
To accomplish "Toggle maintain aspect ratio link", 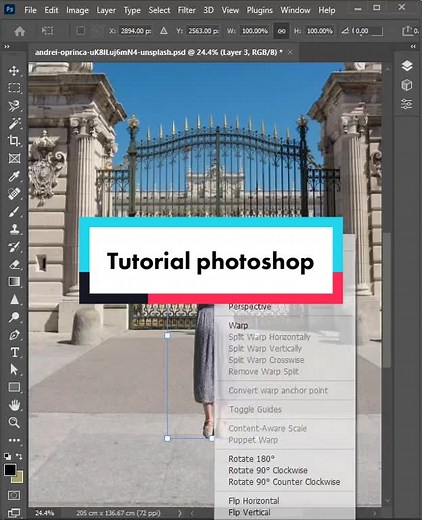I will click(x=281, y=31).
